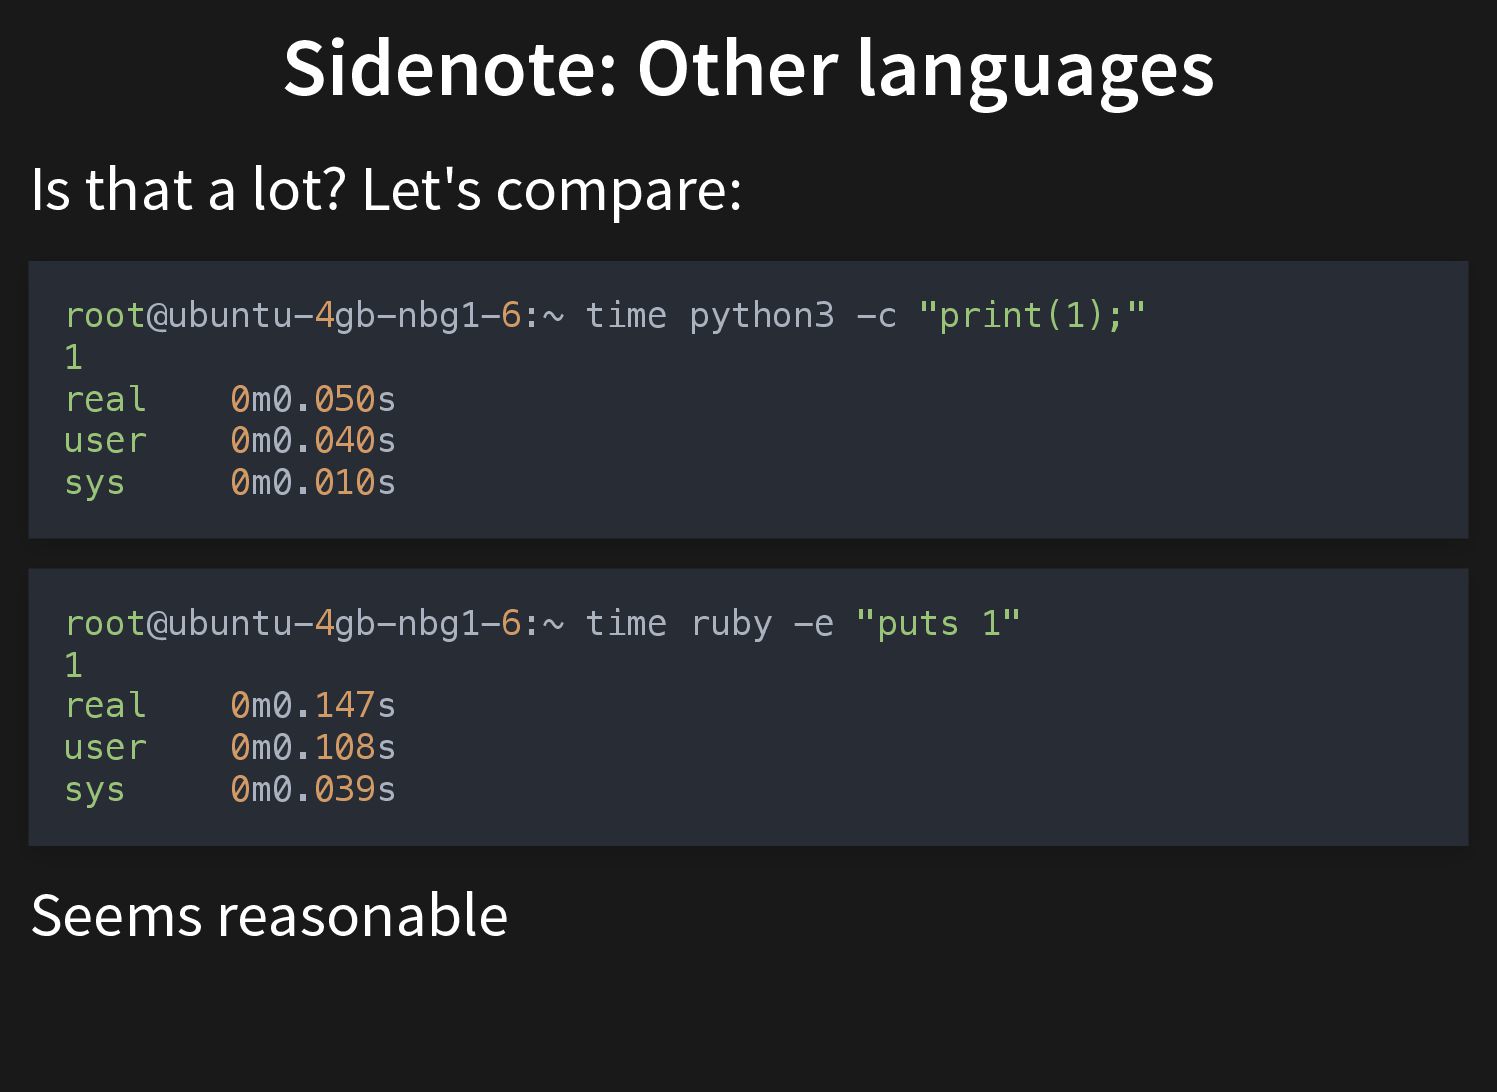The width and height of the screenshot is (1498, 1092).
Task: Click 'time' keyword in the ruby command
Action: 626,624
